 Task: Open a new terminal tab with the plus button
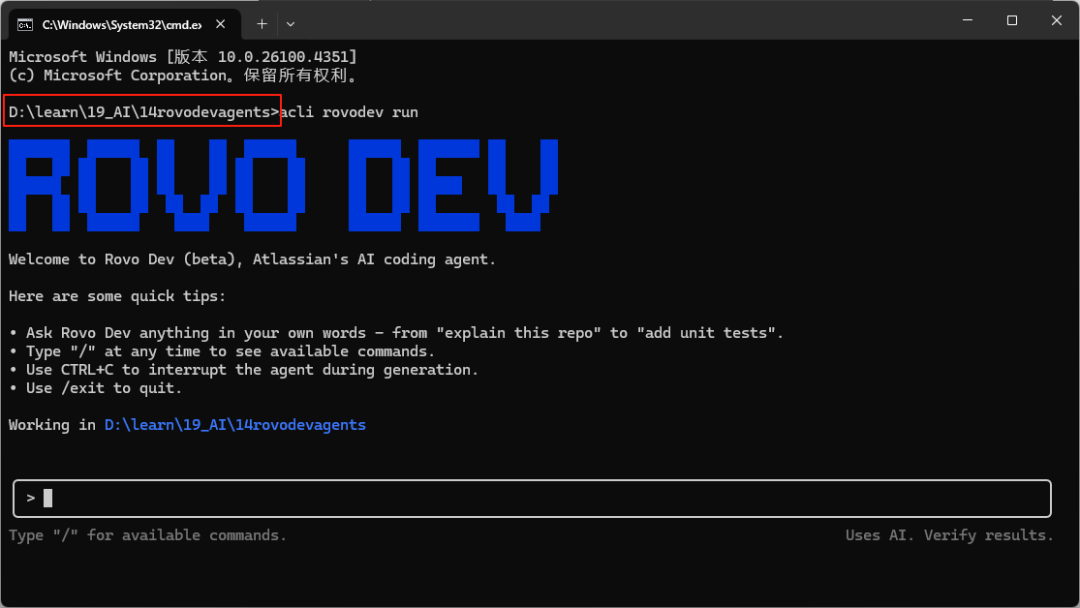tap(261, 22)
